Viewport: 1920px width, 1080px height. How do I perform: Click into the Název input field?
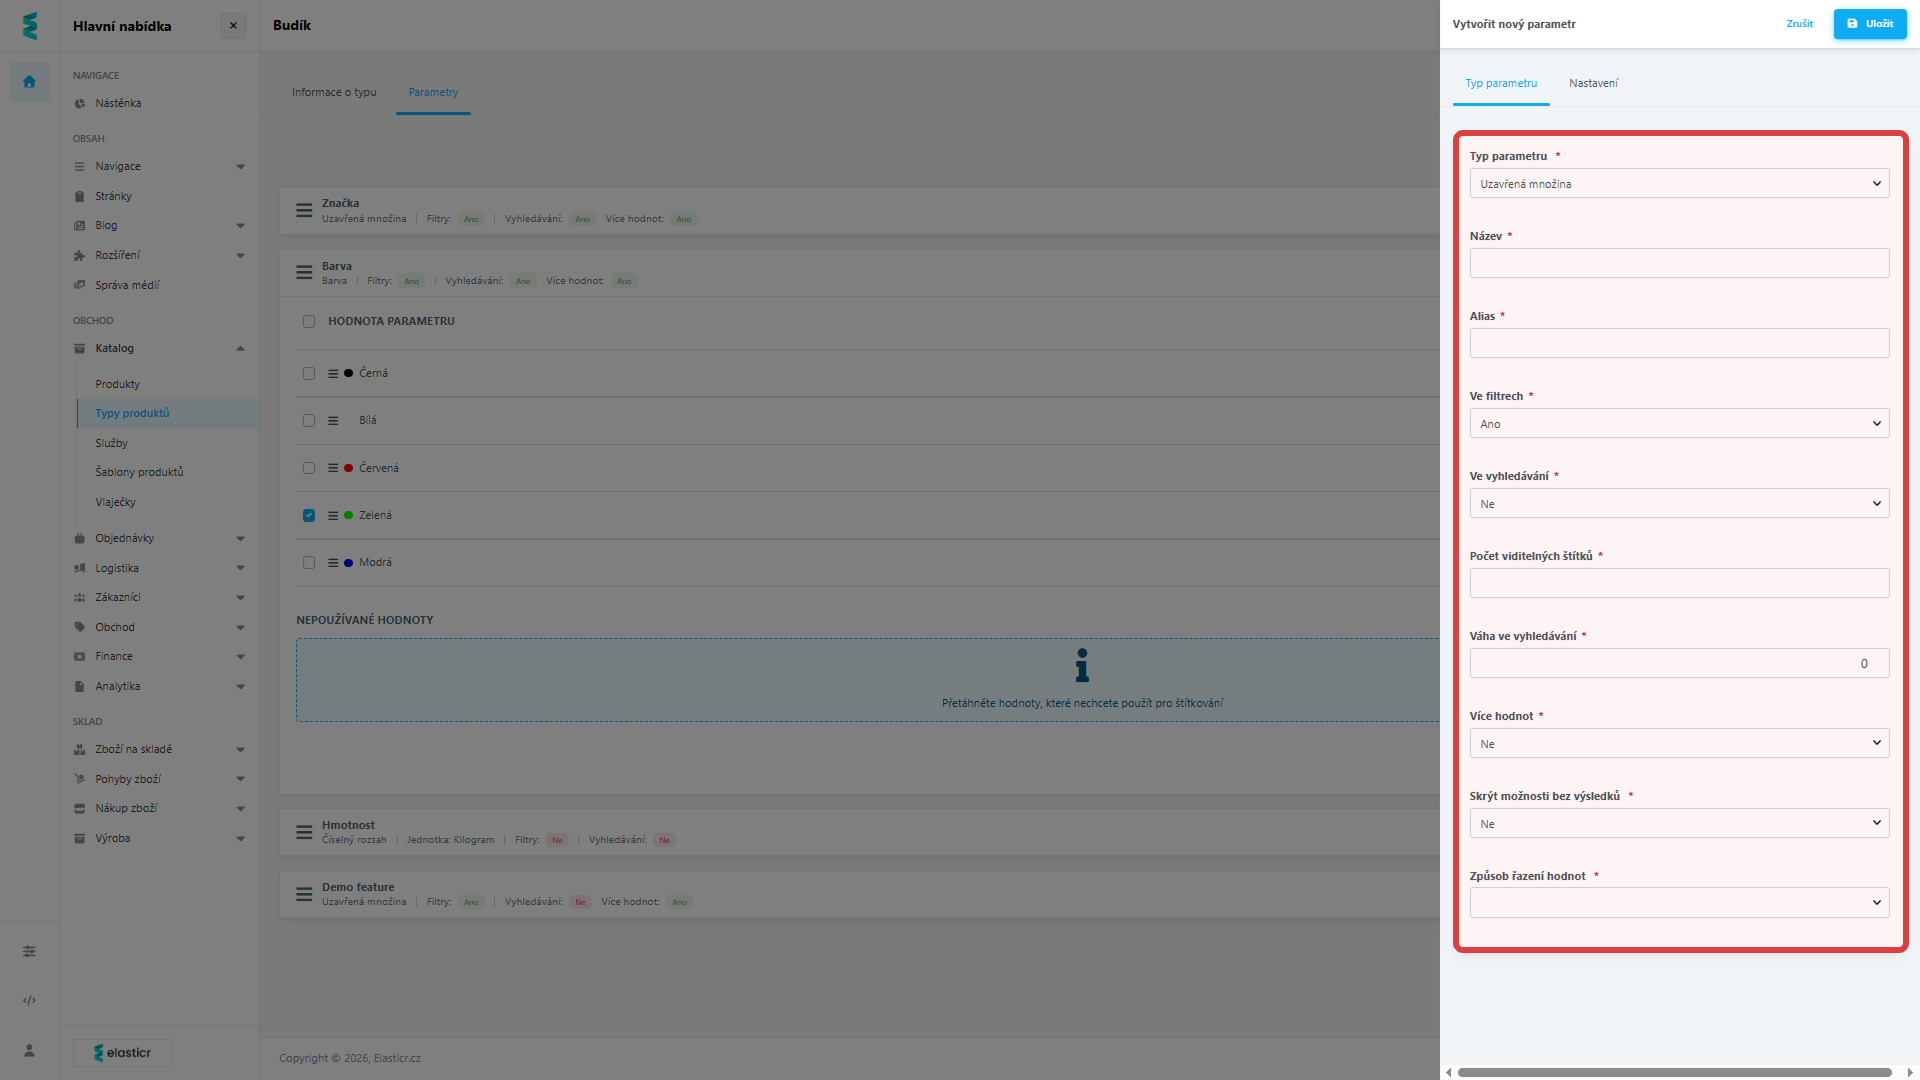[1678, 264]
